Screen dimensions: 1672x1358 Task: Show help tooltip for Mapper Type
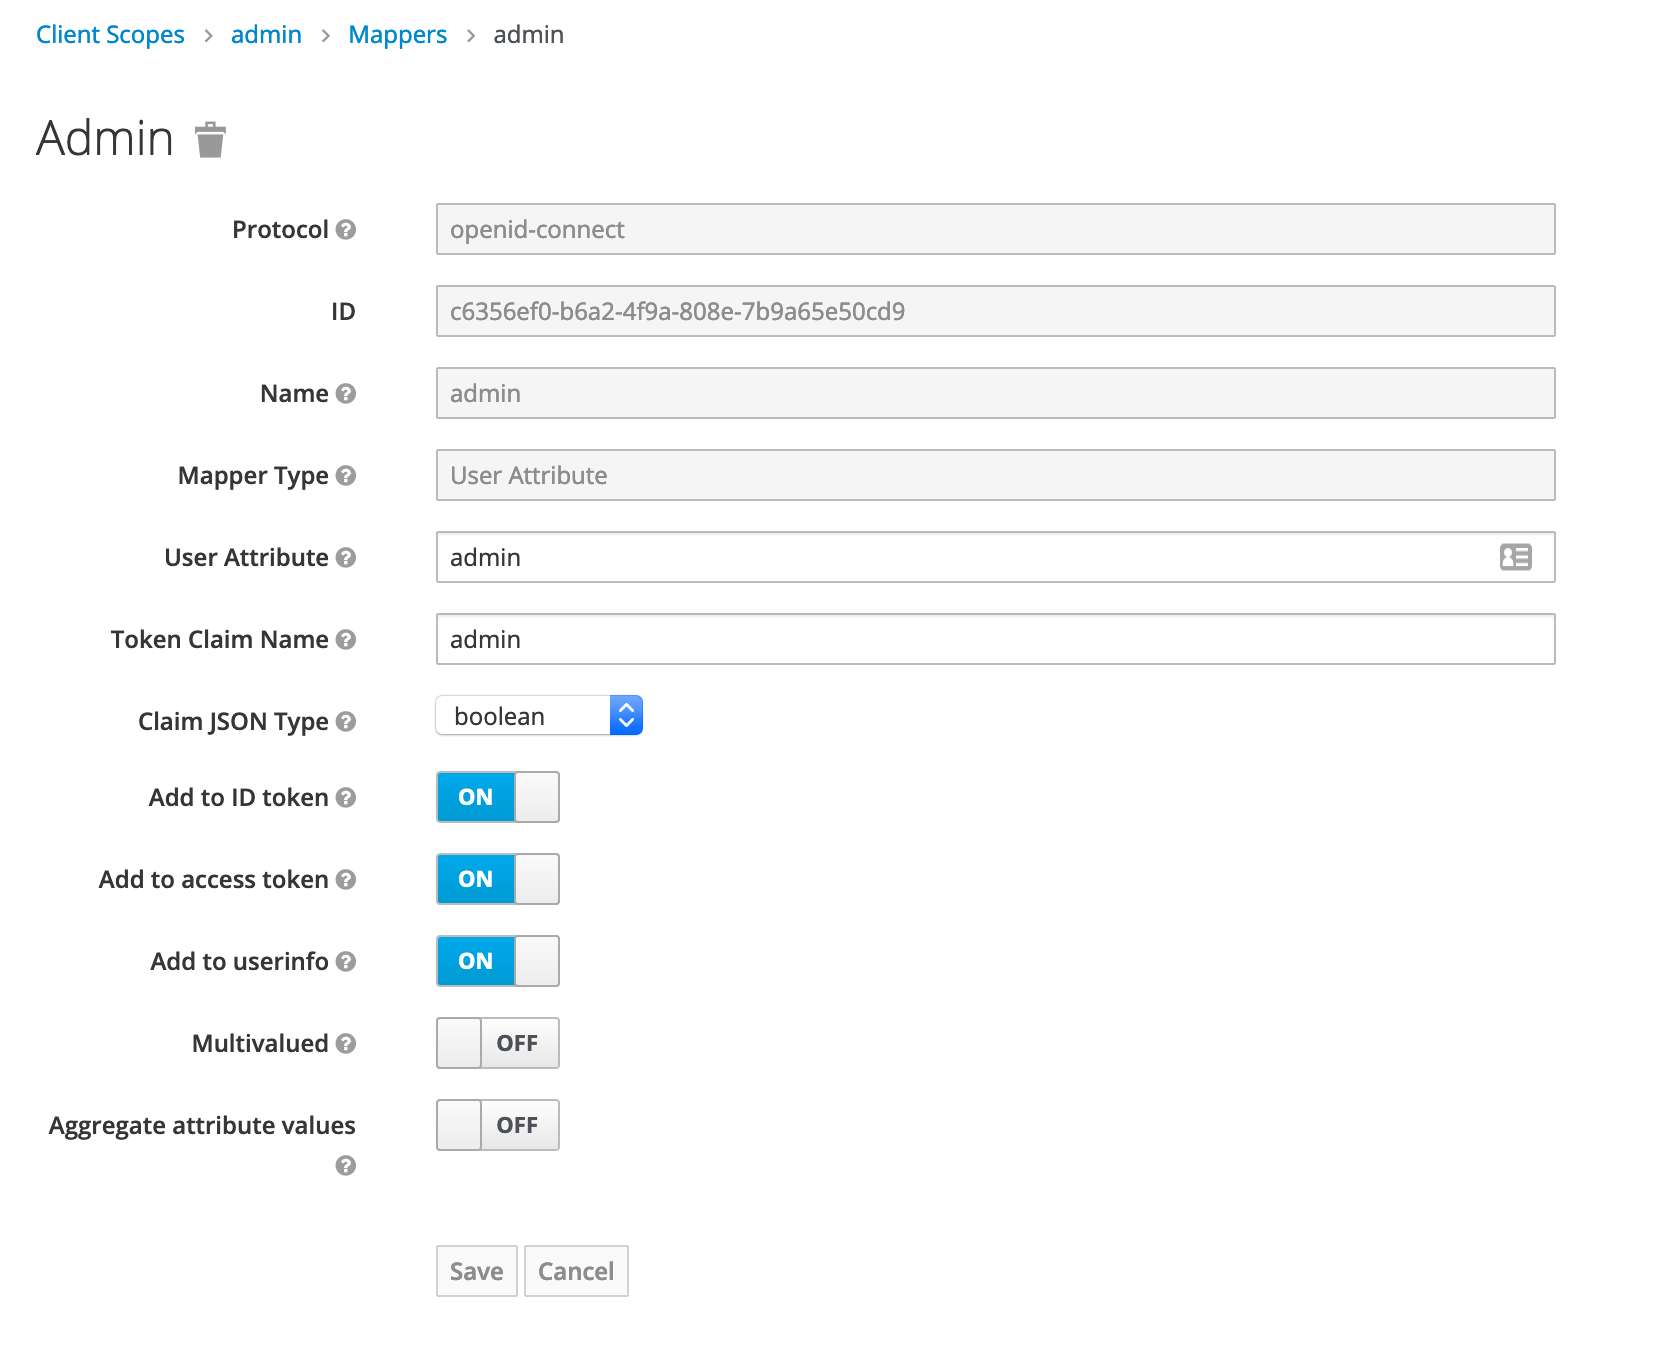346,475
